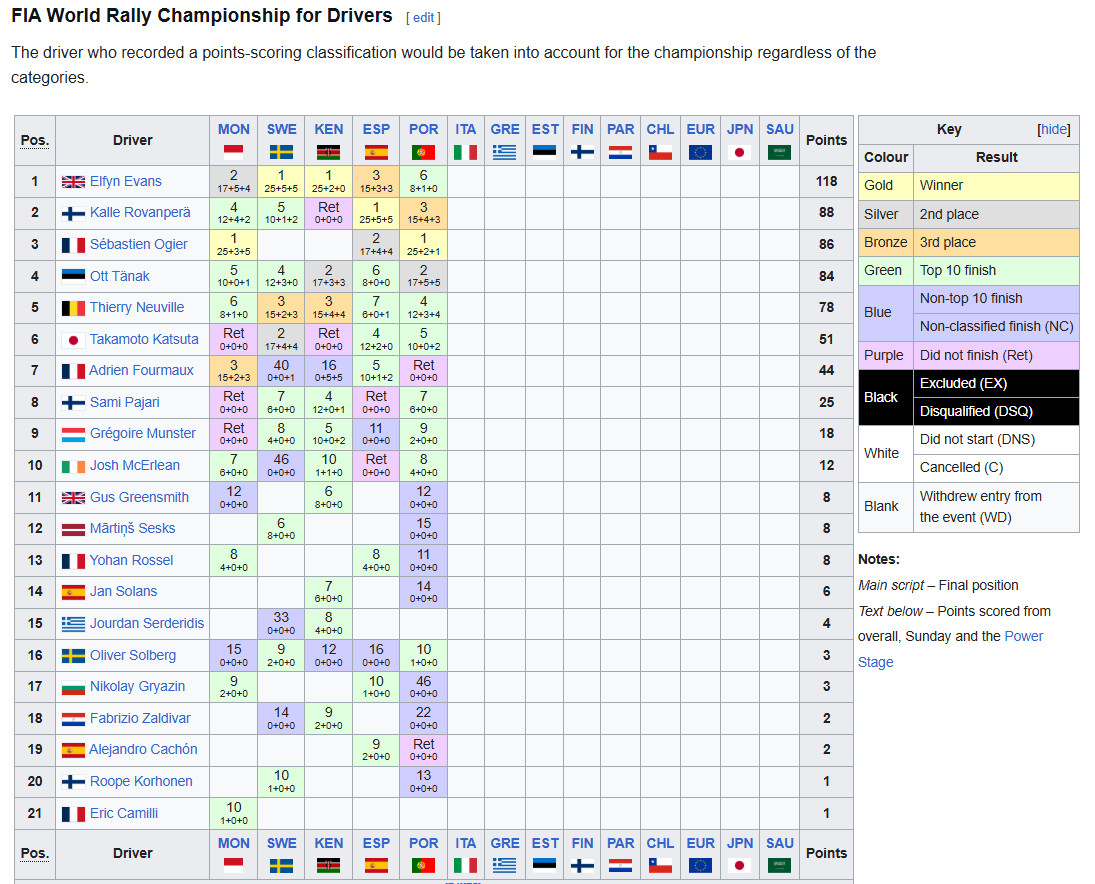Open Gus Greensmith driver page
This screenshot has width=1095, height=884.
139,497
